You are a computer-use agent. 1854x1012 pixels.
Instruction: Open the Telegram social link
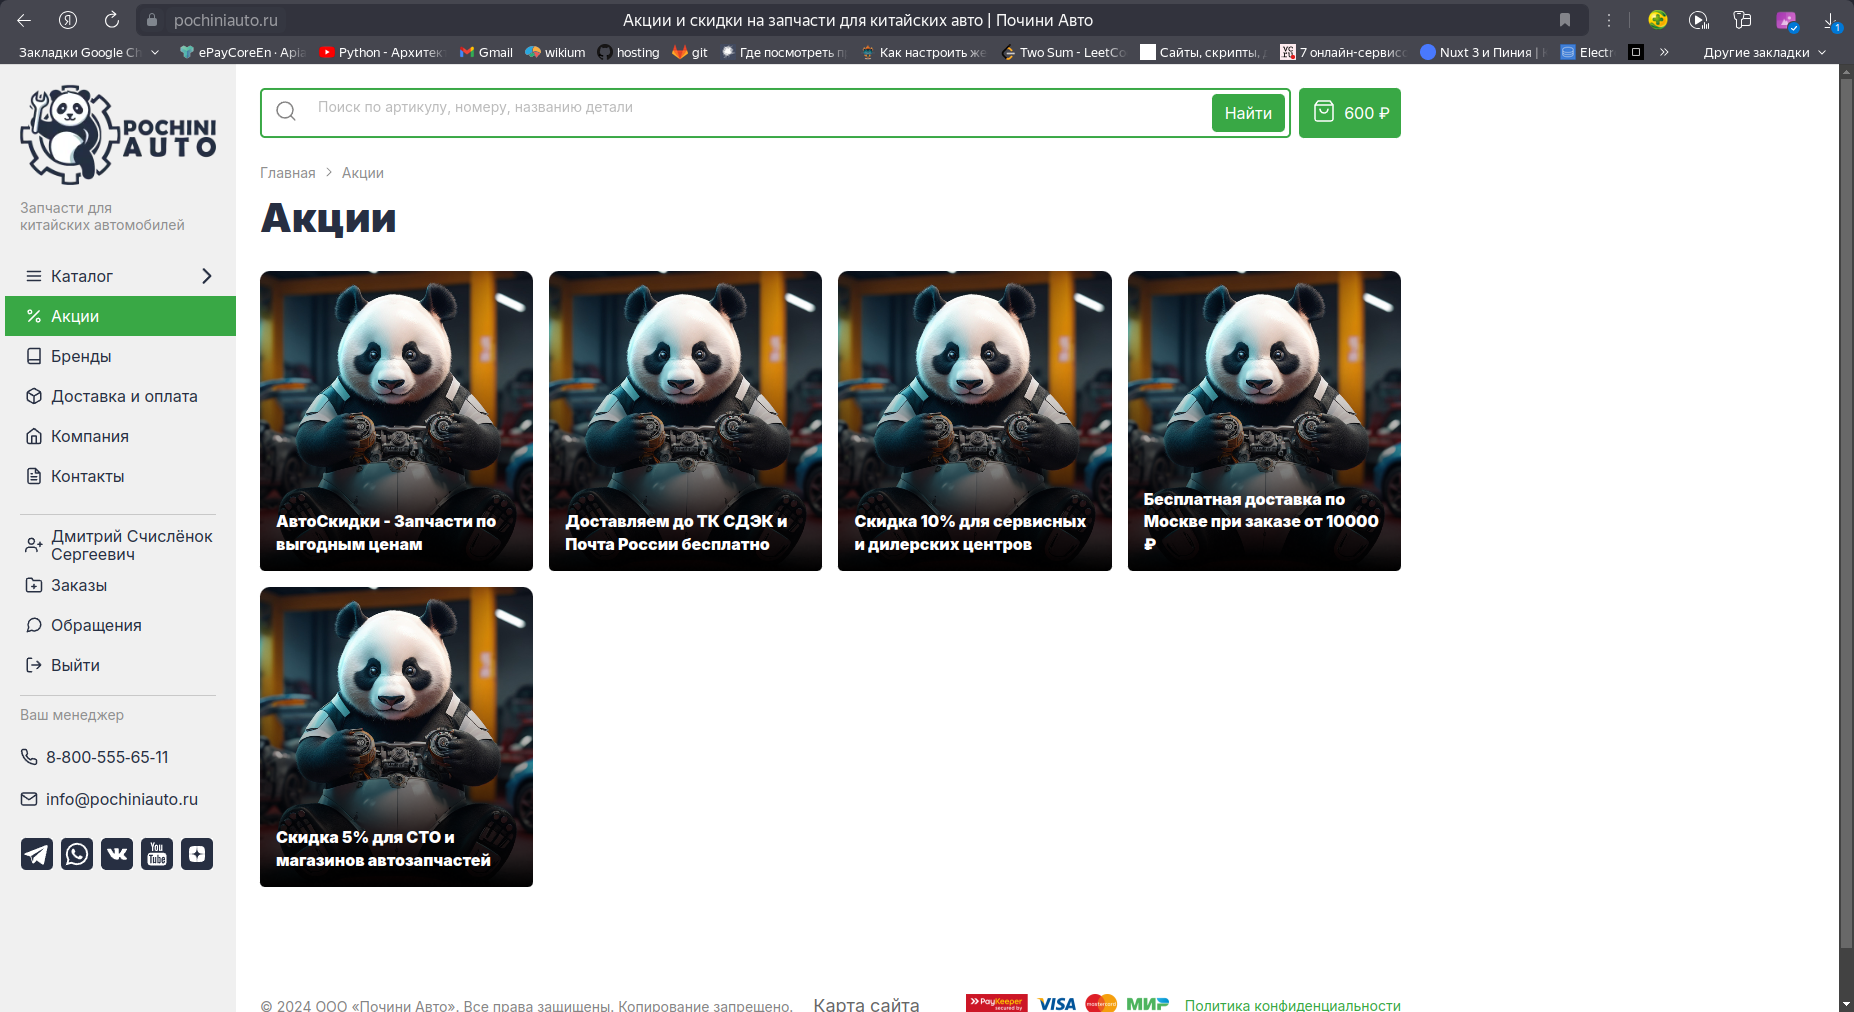coord(37,854)
